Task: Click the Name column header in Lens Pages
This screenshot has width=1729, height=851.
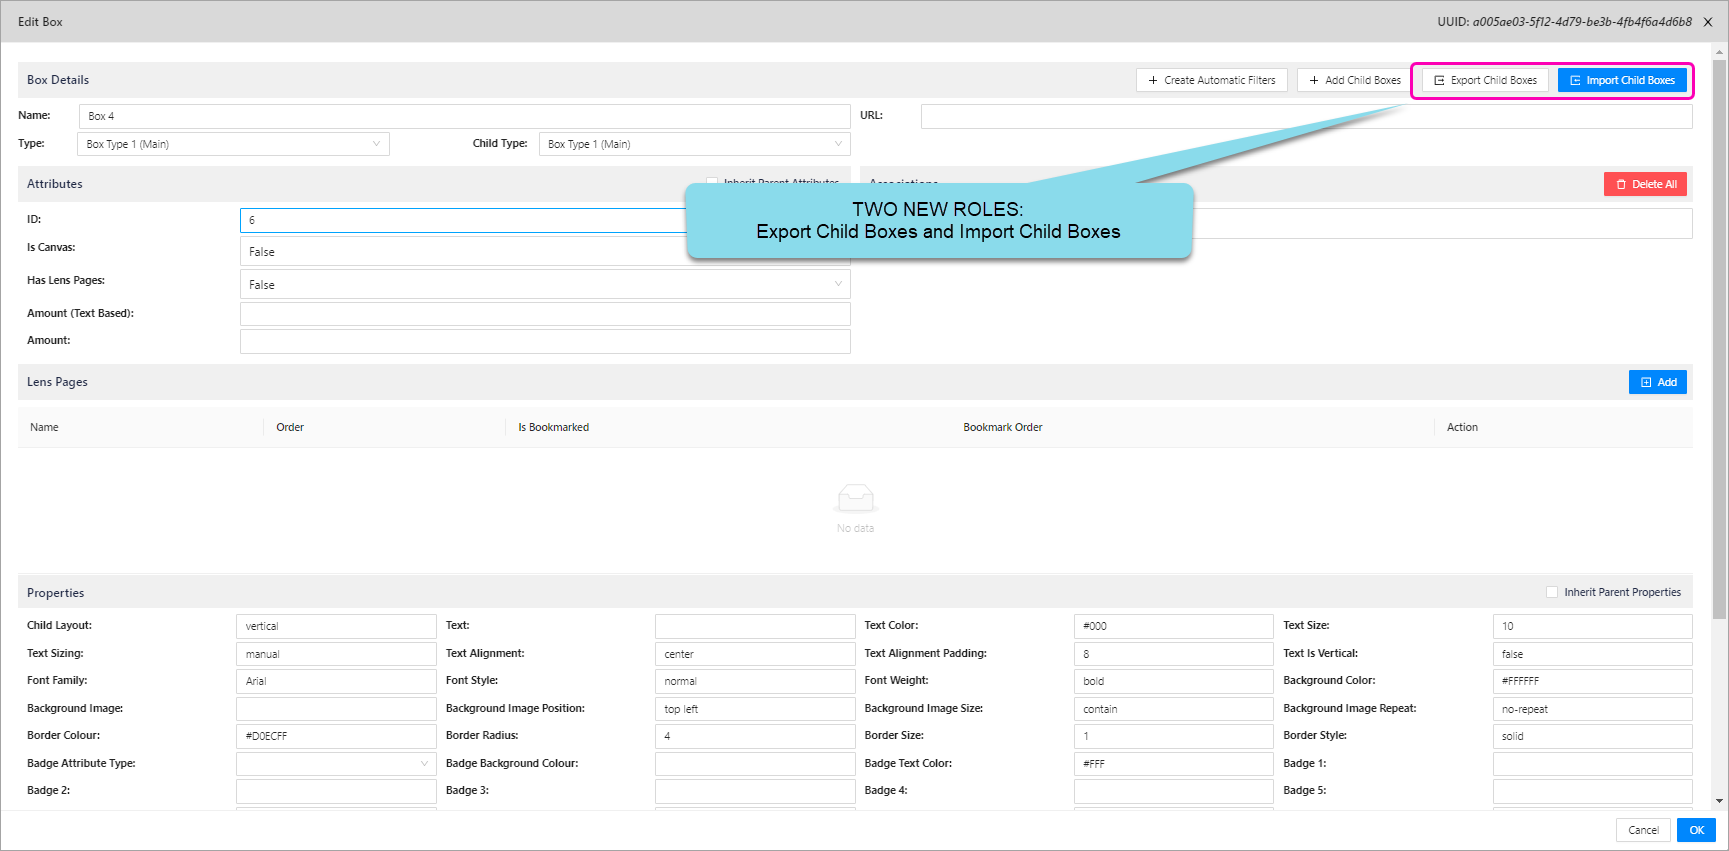Action: (44, 427)
